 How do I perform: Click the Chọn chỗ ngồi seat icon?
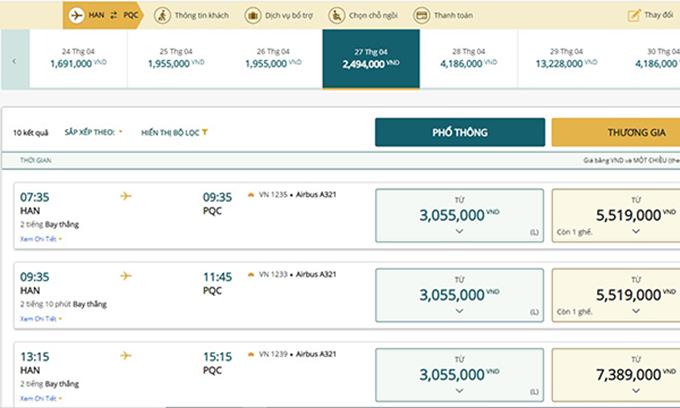tap(337, 15)
